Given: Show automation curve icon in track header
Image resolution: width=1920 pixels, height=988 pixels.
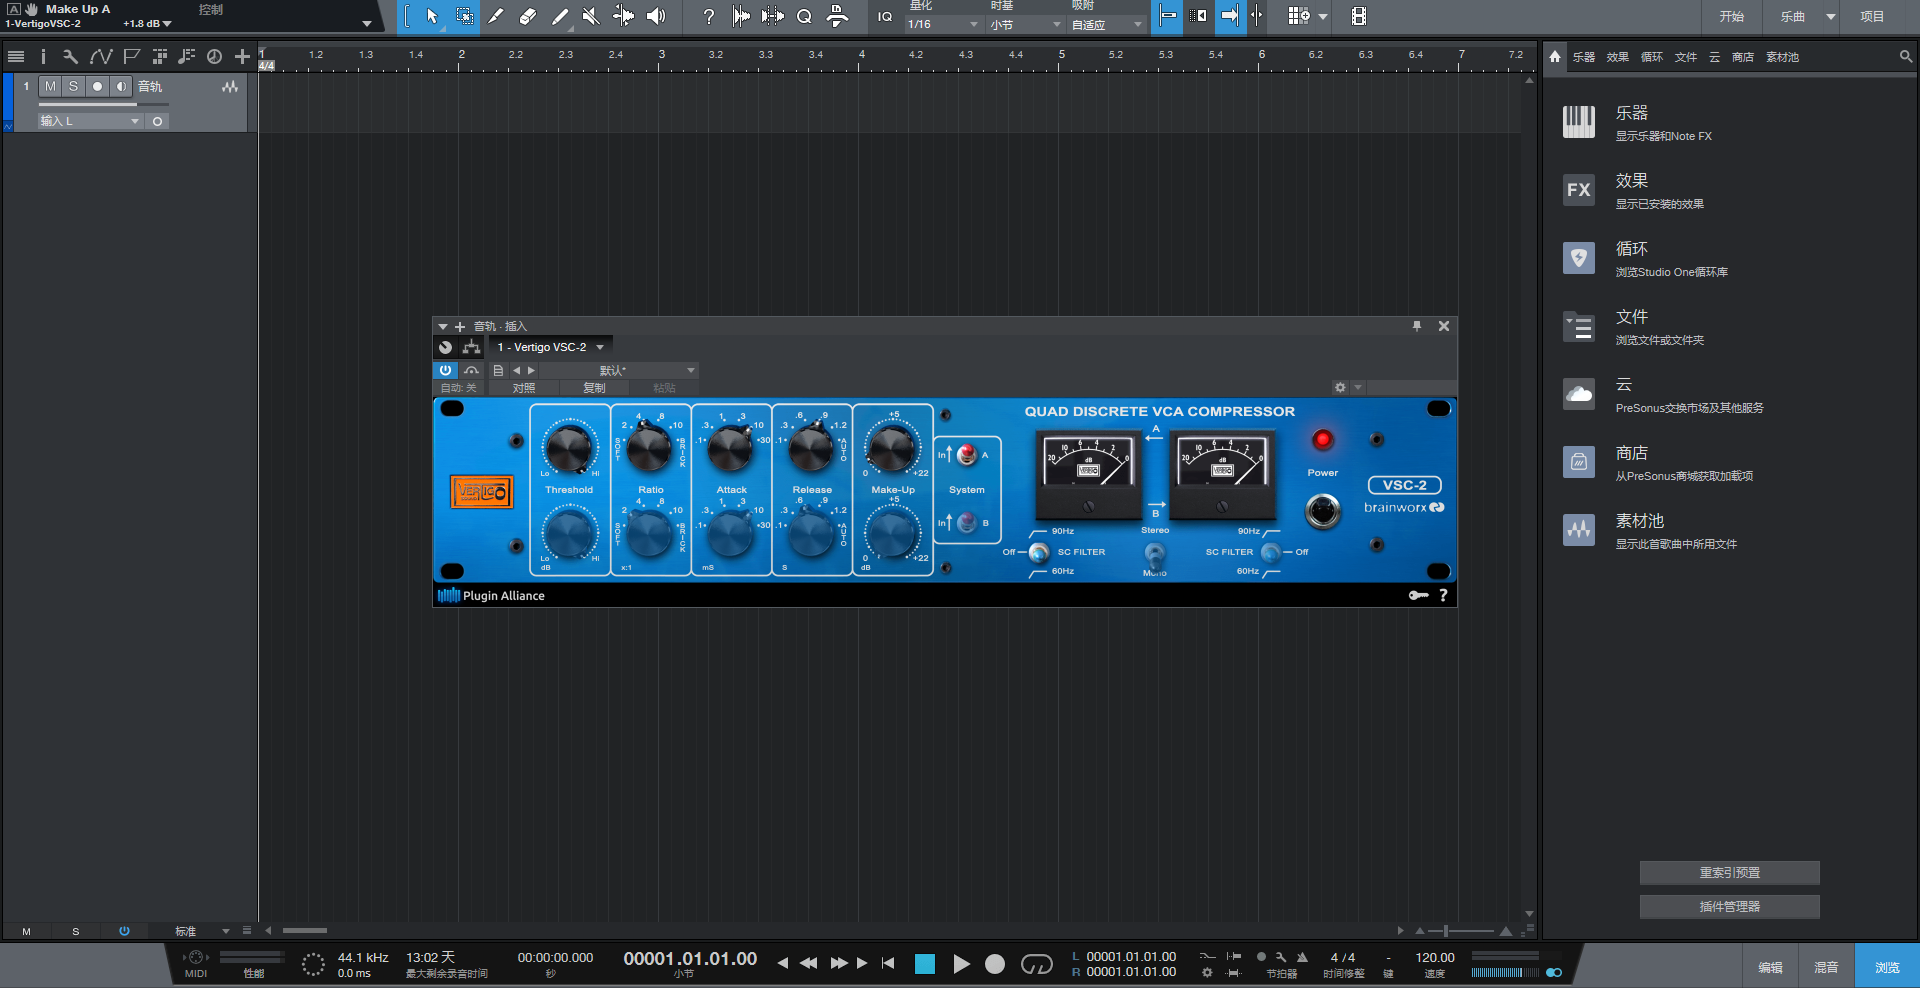Looking at the screenshot, I should point(100,57).
